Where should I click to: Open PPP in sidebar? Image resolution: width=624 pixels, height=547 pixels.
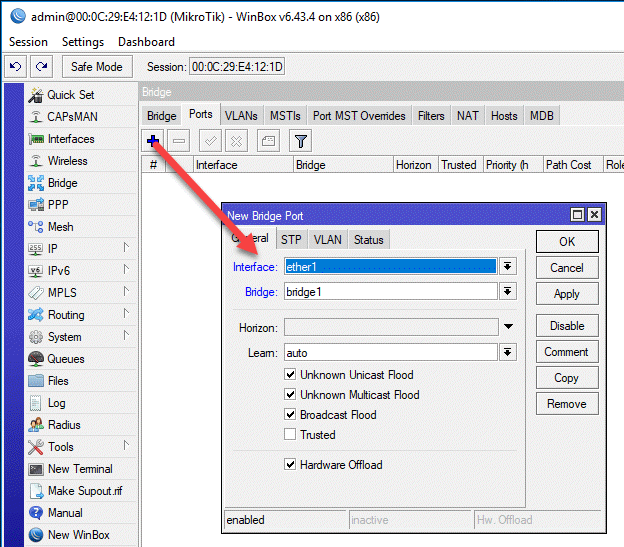pyautogui.click(x=82, y=204)
